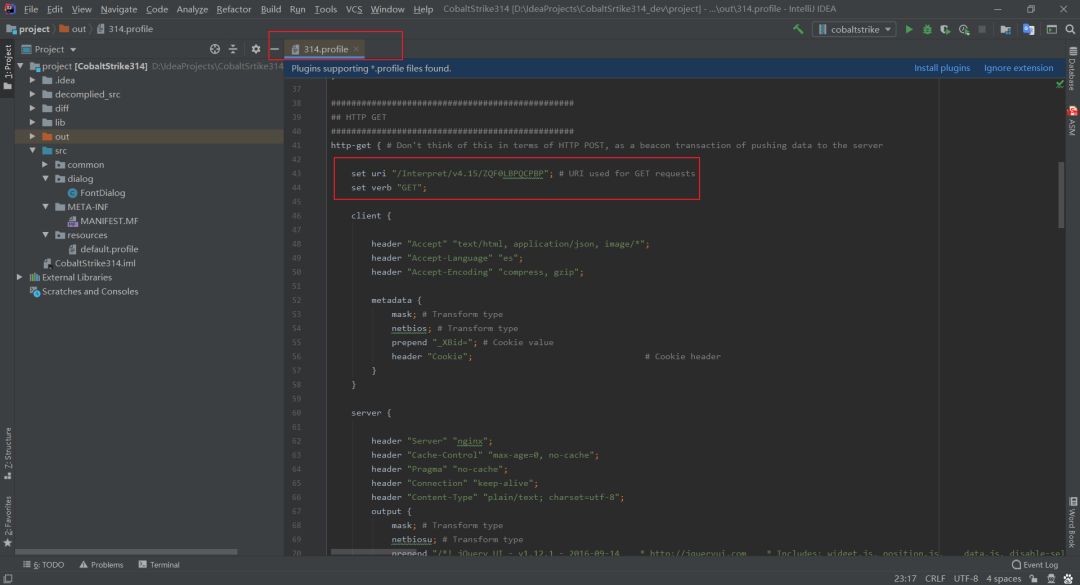The width and height of the screenshot is (1080, 585).
Task: Change the CRLF line separator
Action: [935, 579]
